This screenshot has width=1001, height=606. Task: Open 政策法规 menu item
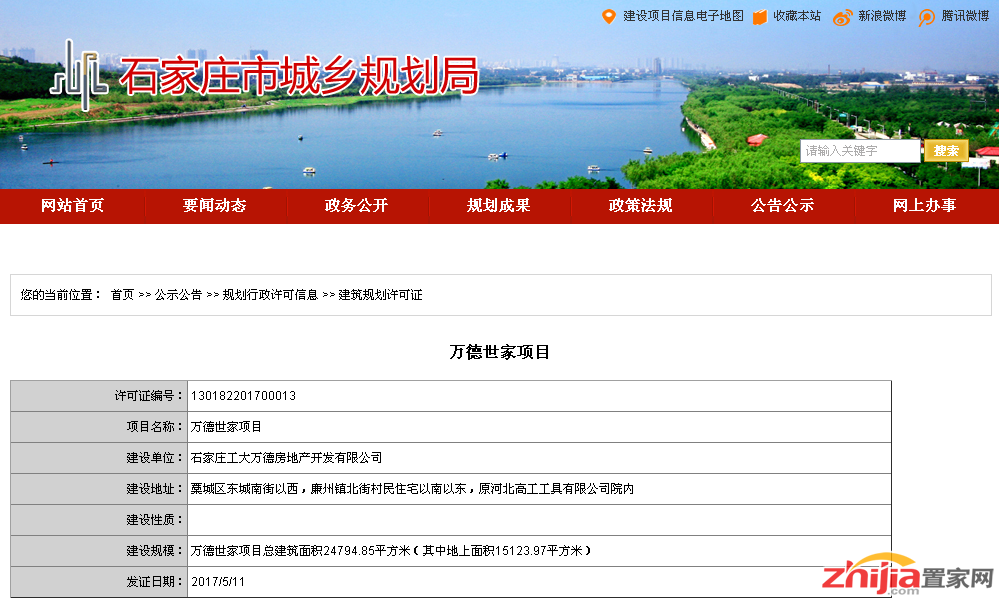pyautogui.click(x=640, y=206)
